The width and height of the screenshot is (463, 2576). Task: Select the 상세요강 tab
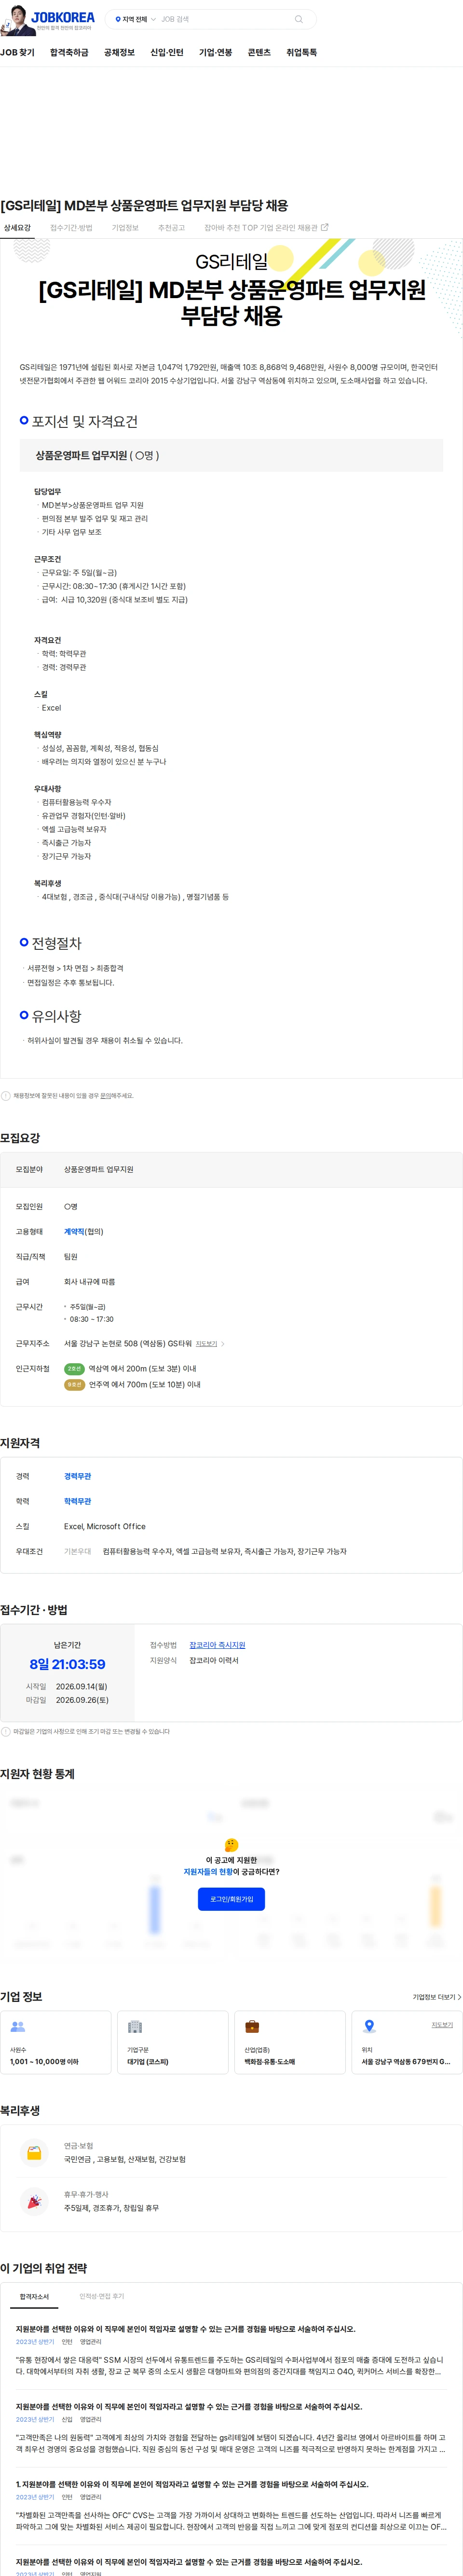click(17, 228)
